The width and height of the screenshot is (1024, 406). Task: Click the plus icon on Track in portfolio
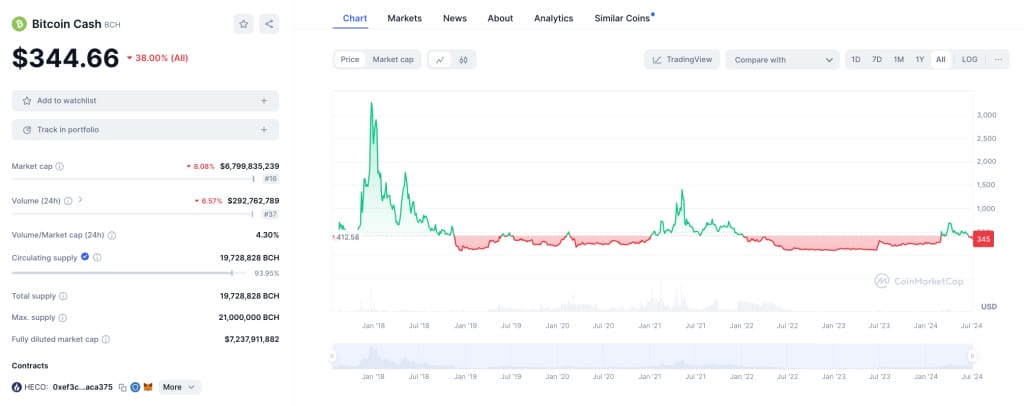[x=264, y=130]
